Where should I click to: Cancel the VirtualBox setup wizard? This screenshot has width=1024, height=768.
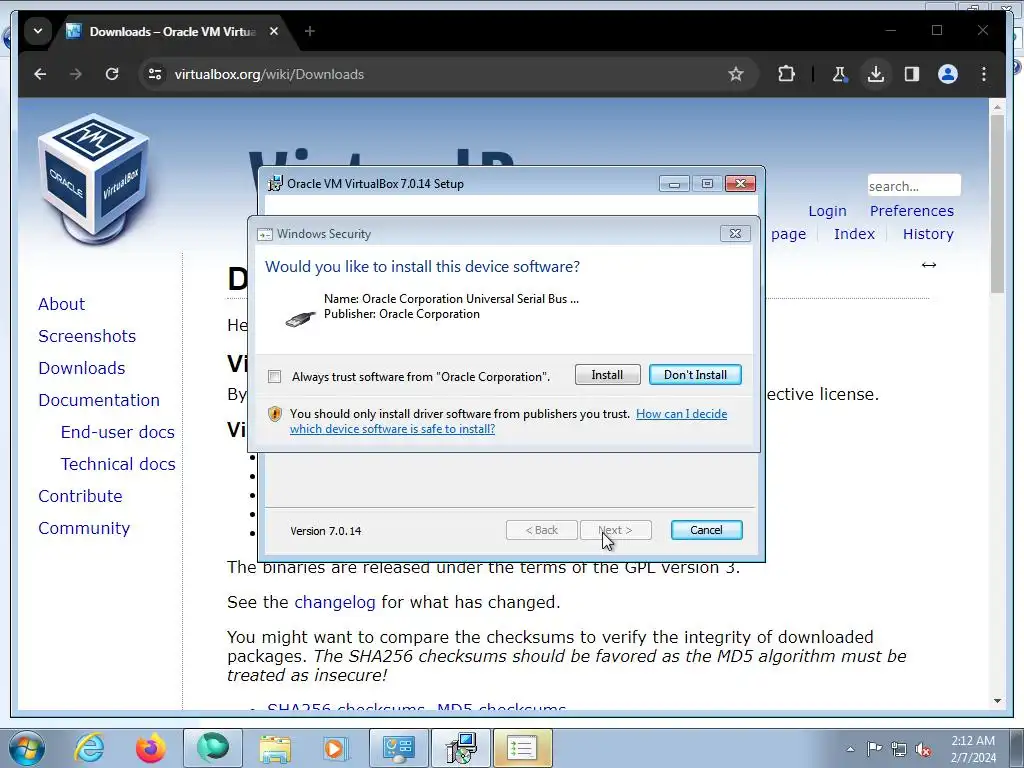pos(707,530)
